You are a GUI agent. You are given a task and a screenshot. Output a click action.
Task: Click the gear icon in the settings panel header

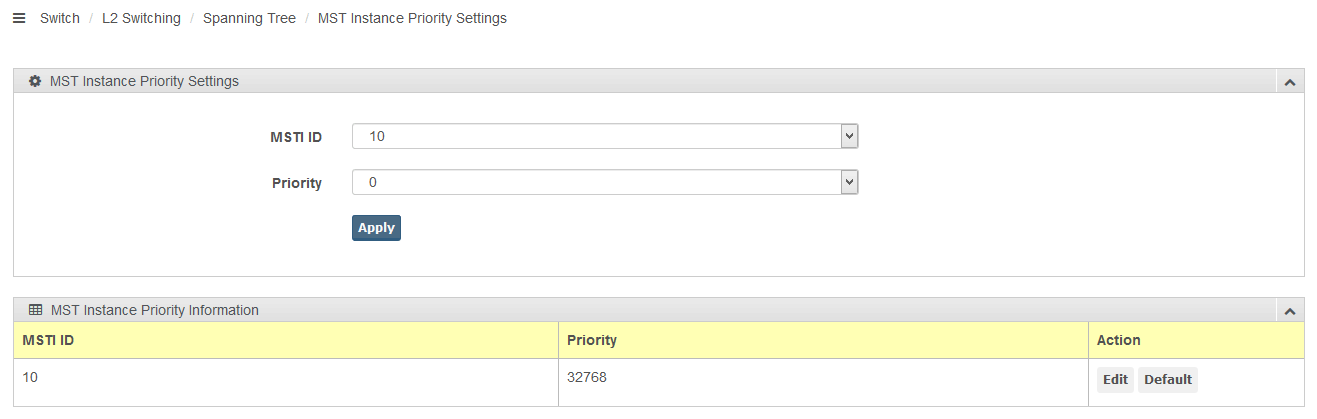pos(35,81)
